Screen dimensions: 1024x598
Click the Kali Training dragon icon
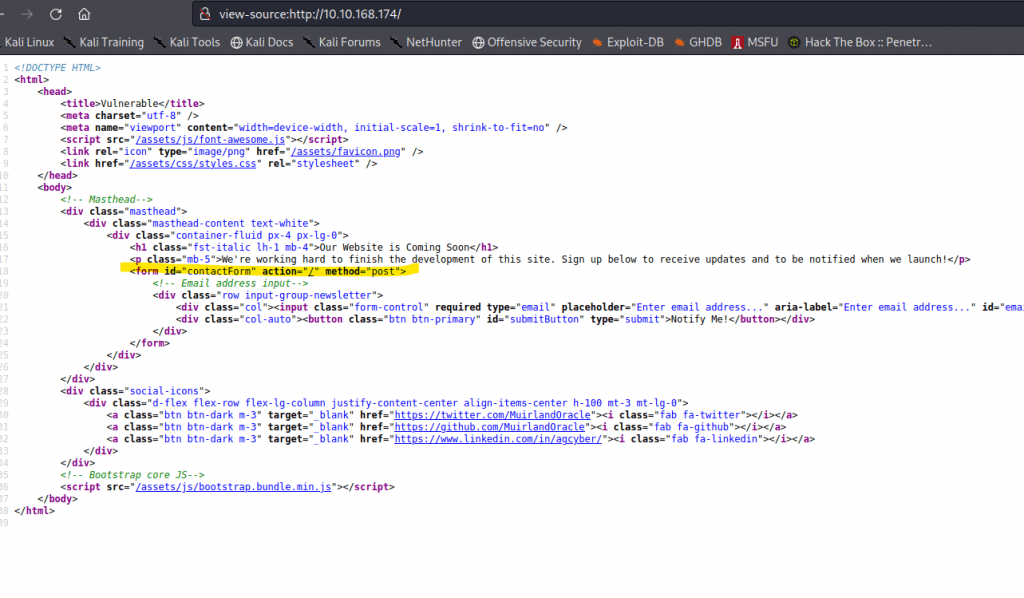pyautogui.click(x=69, y=42)
